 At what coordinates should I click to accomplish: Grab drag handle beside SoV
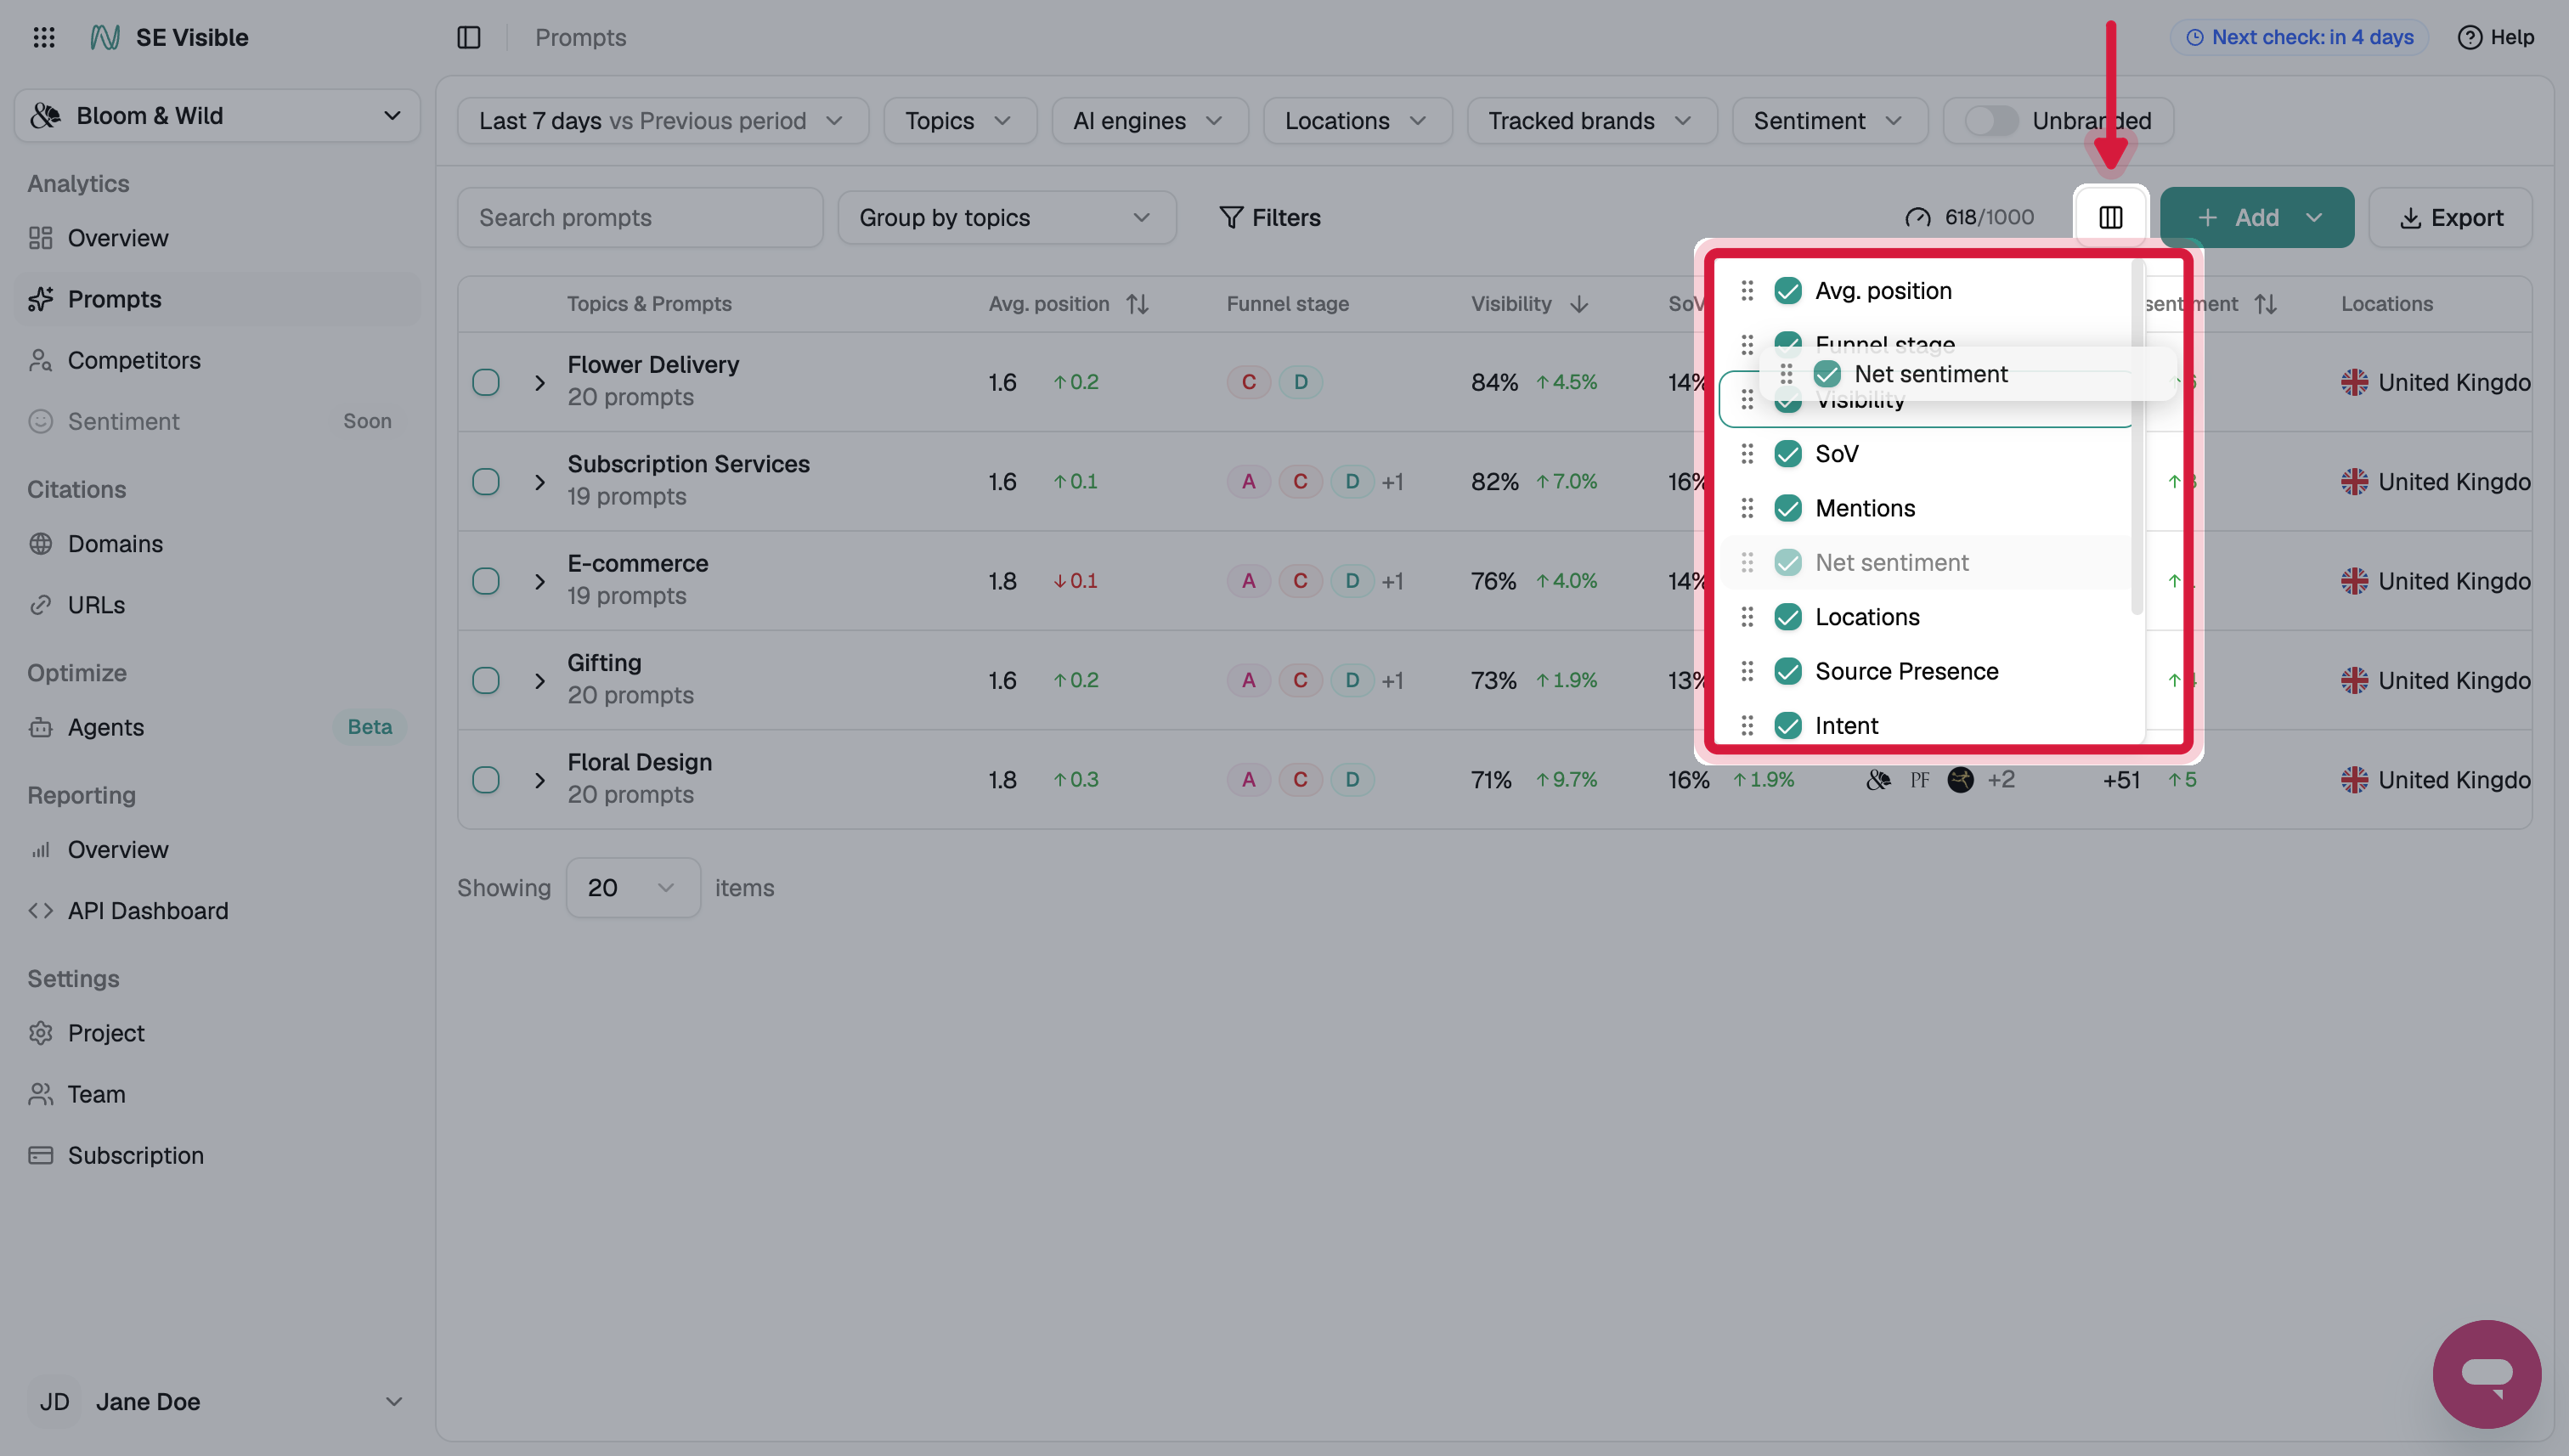point(1747,454)
